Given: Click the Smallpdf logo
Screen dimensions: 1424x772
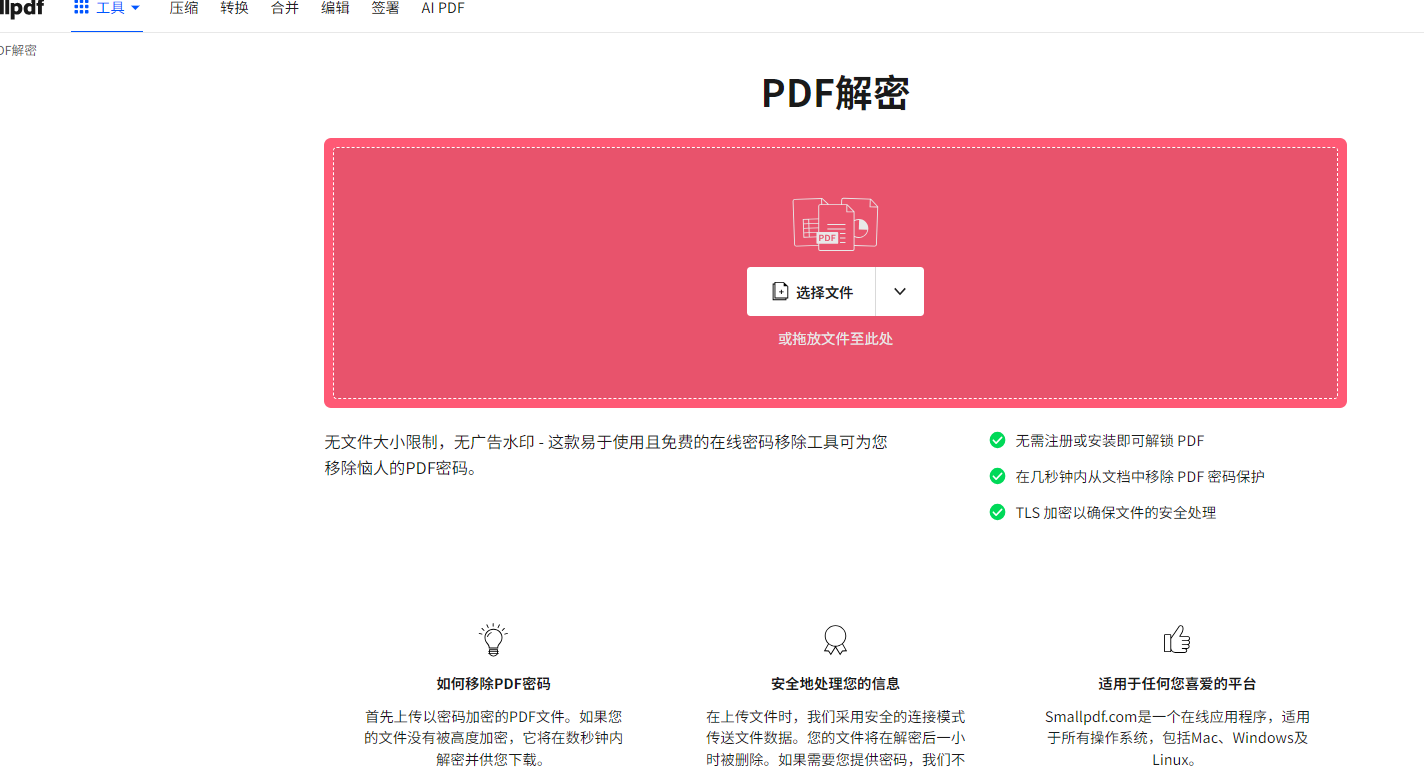Looking at the screenshot, I should [x=20, y=9].
